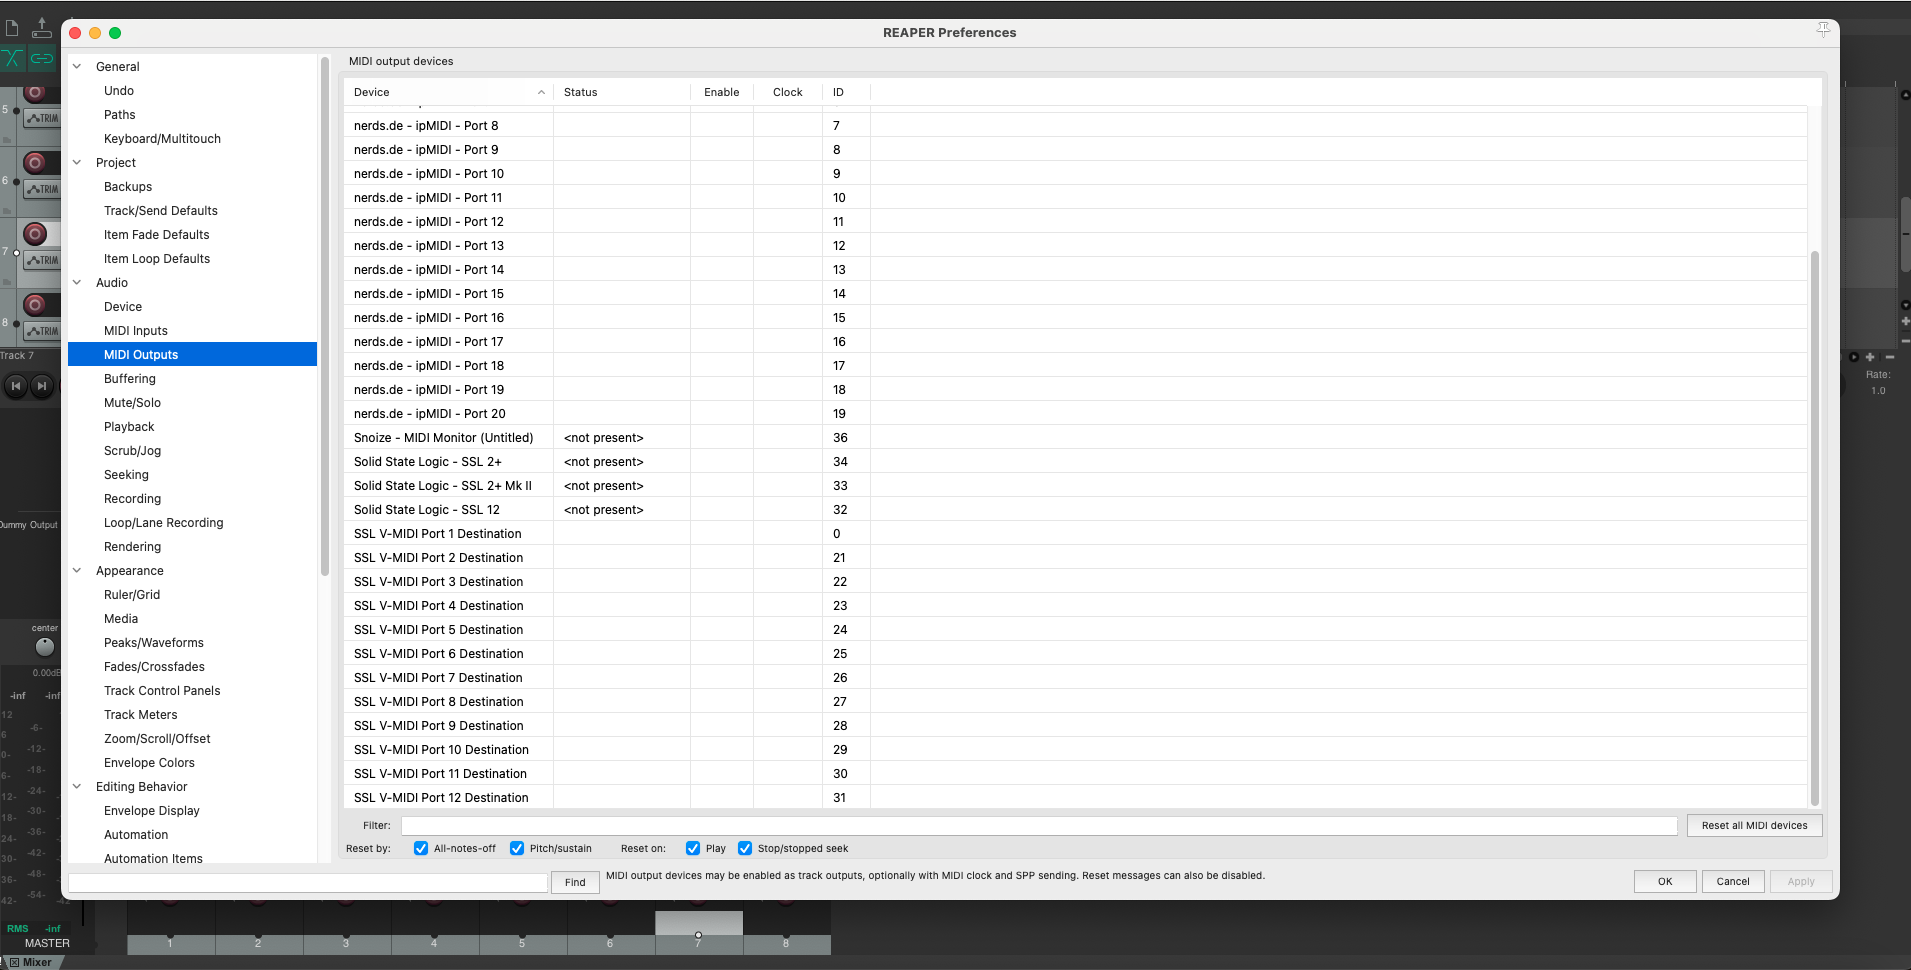Screen dimensions: 1911x970
Task: Select the Recording preferences page
Action: pyautogui.click(x=132, y=499)
